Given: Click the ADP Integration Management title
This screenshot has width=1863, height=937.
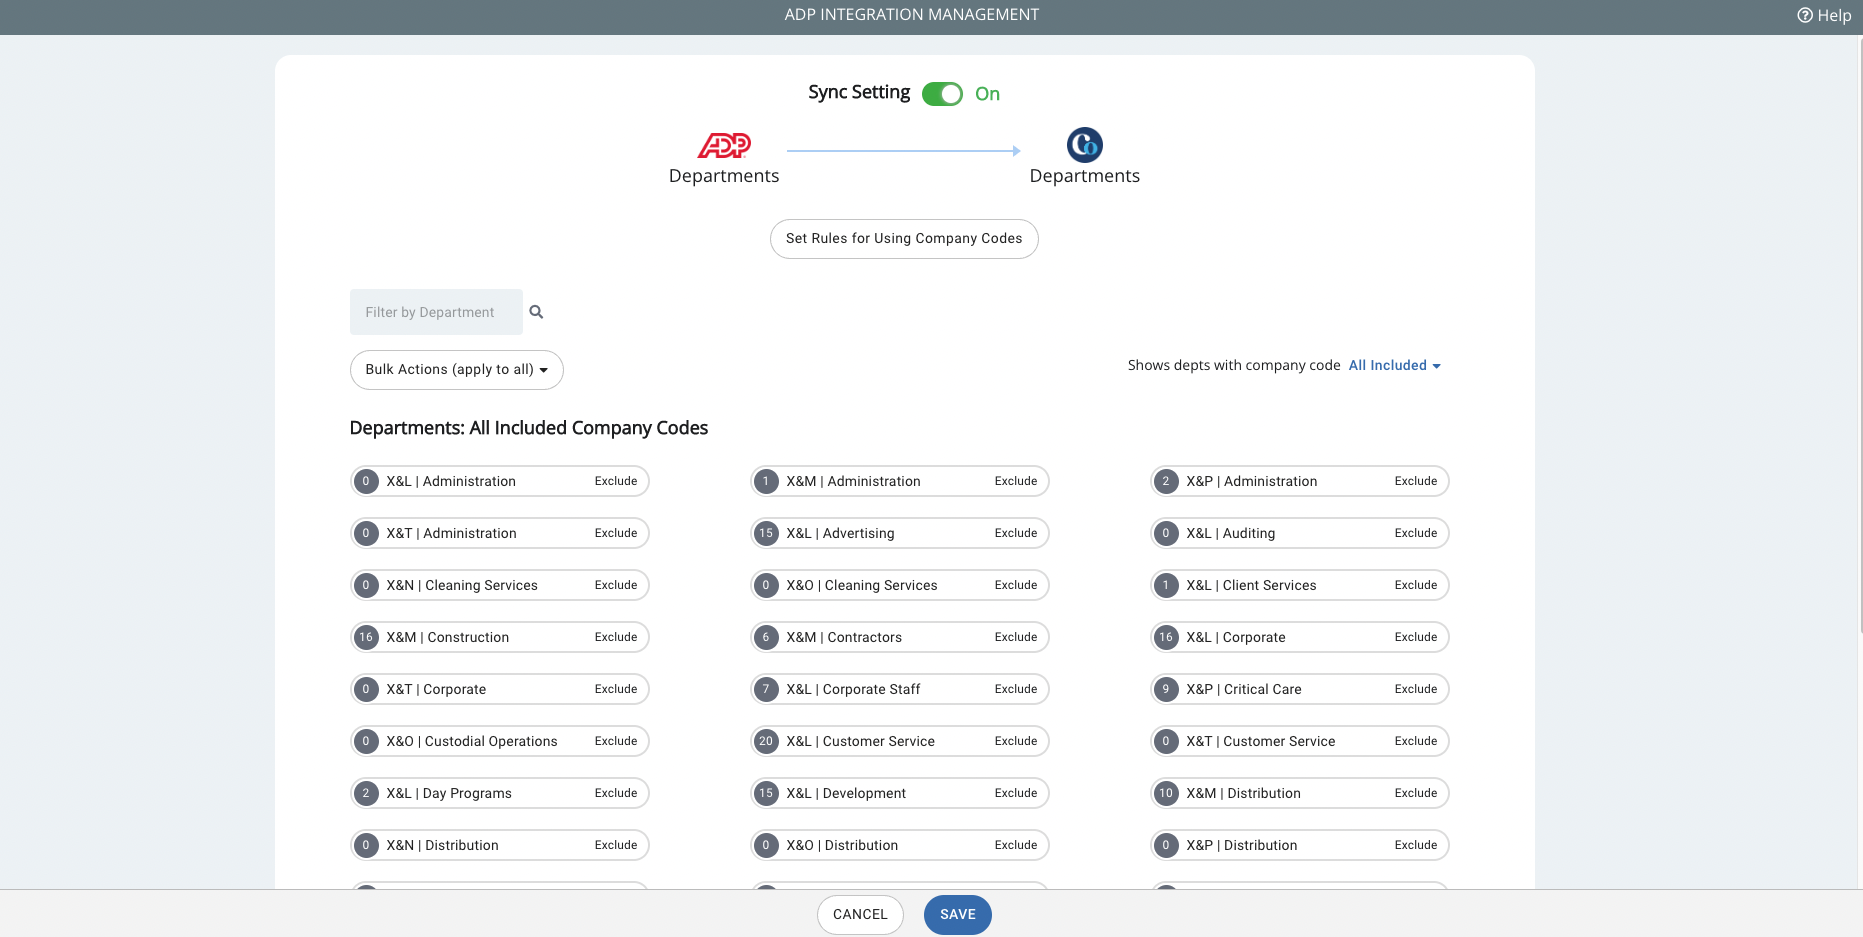Looking at the screenshot, I should 912,15.
